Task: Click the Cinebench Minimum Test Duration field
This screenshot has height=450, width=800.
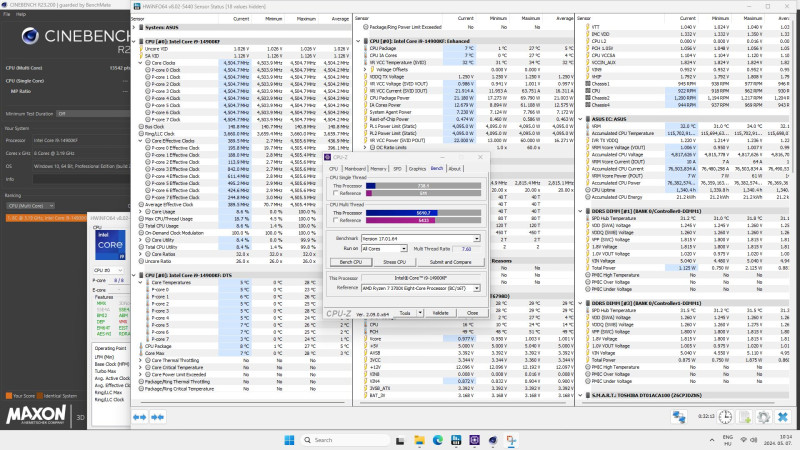Action: tap(93, 114)
